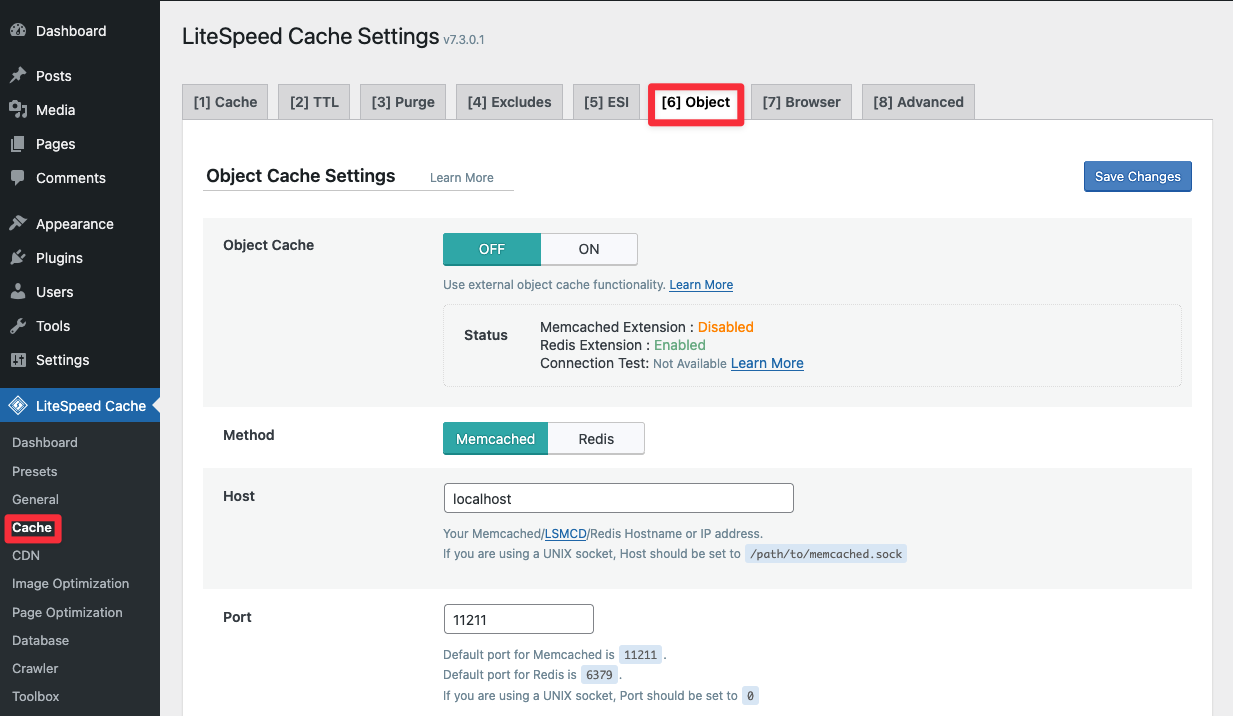Click the Dashboard gauge icon in sidebar
Viewport: 1233px width, 716px height.
[x=18, y=31]
